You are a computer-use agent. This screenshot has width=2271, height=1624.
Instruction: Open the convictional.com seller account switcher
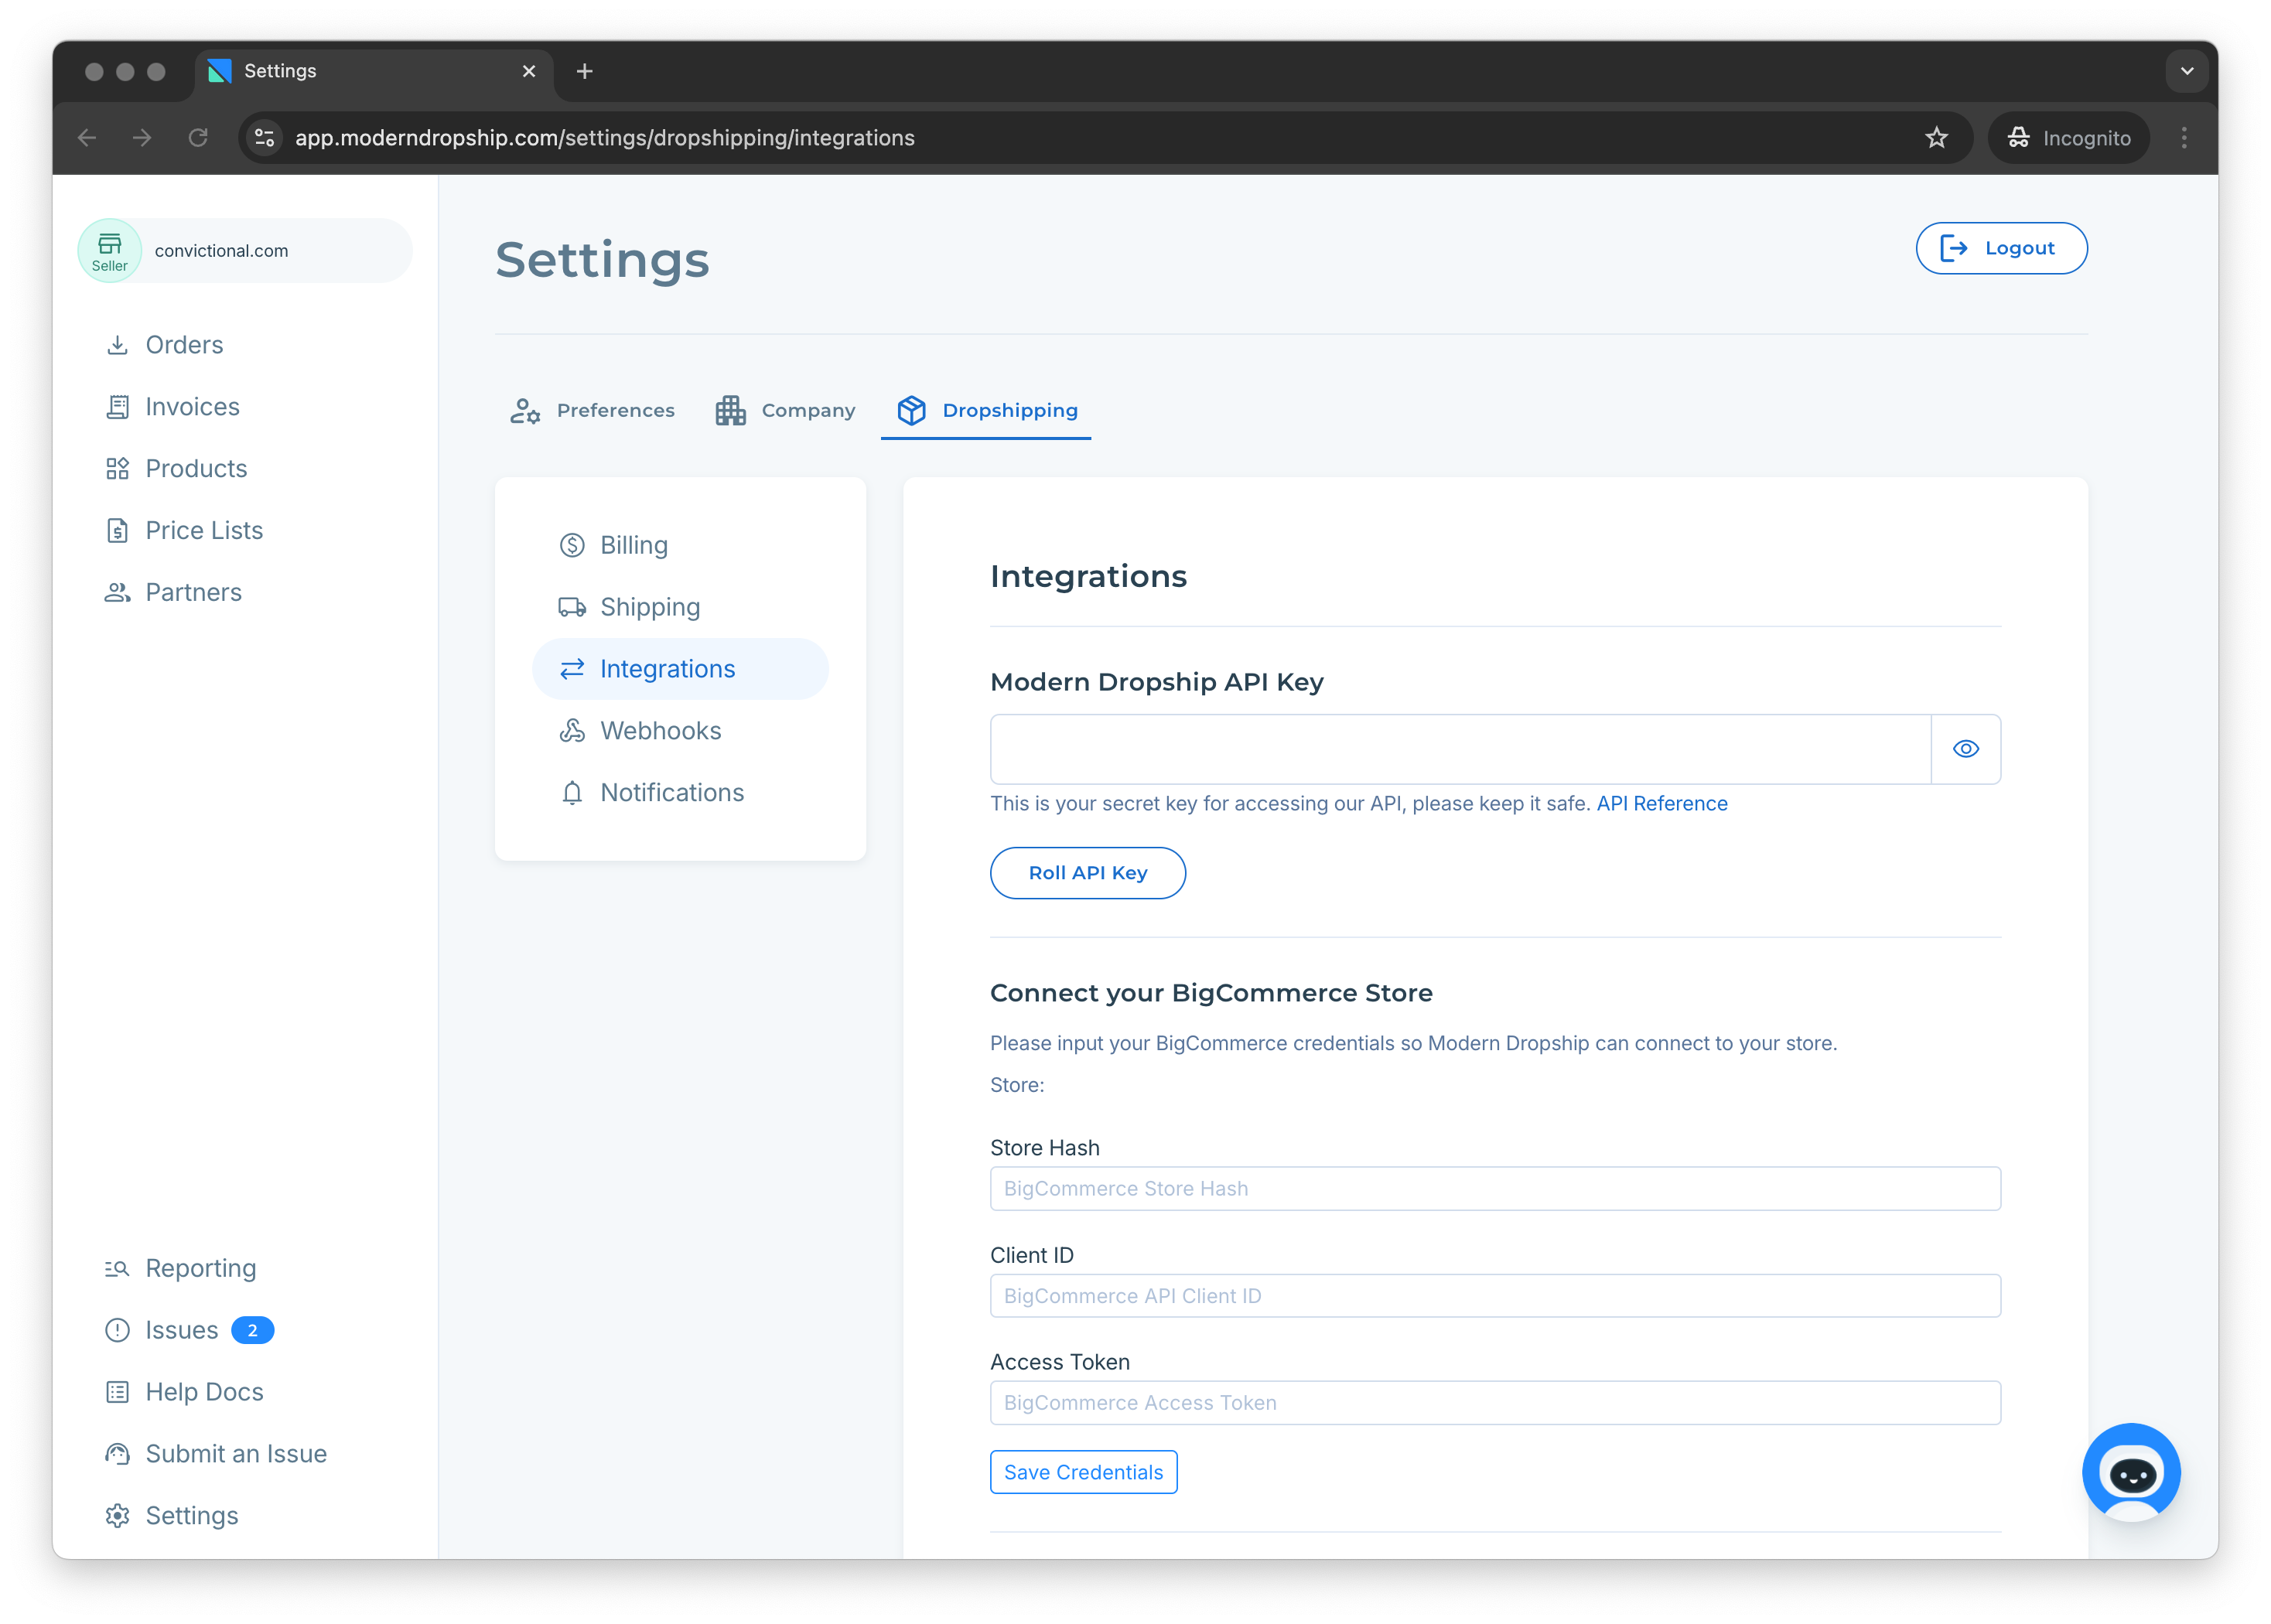click(245, 251)
